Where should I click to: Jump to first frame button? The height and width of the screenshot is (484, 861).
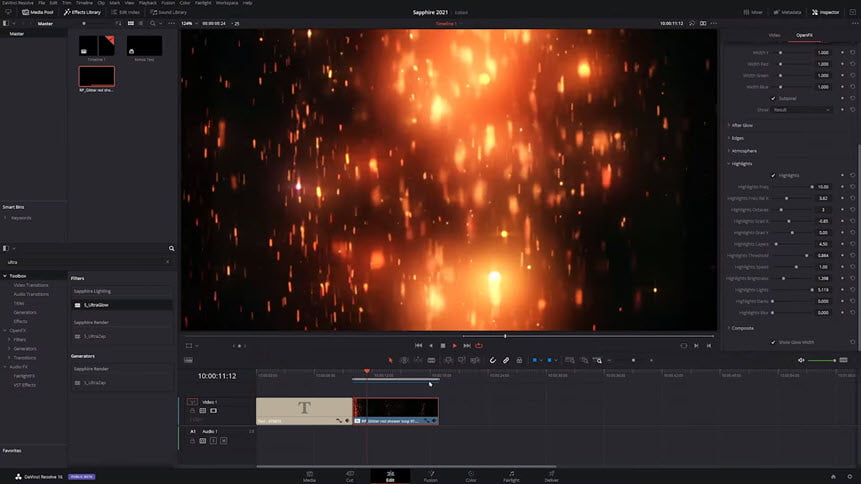coord(418,346)
